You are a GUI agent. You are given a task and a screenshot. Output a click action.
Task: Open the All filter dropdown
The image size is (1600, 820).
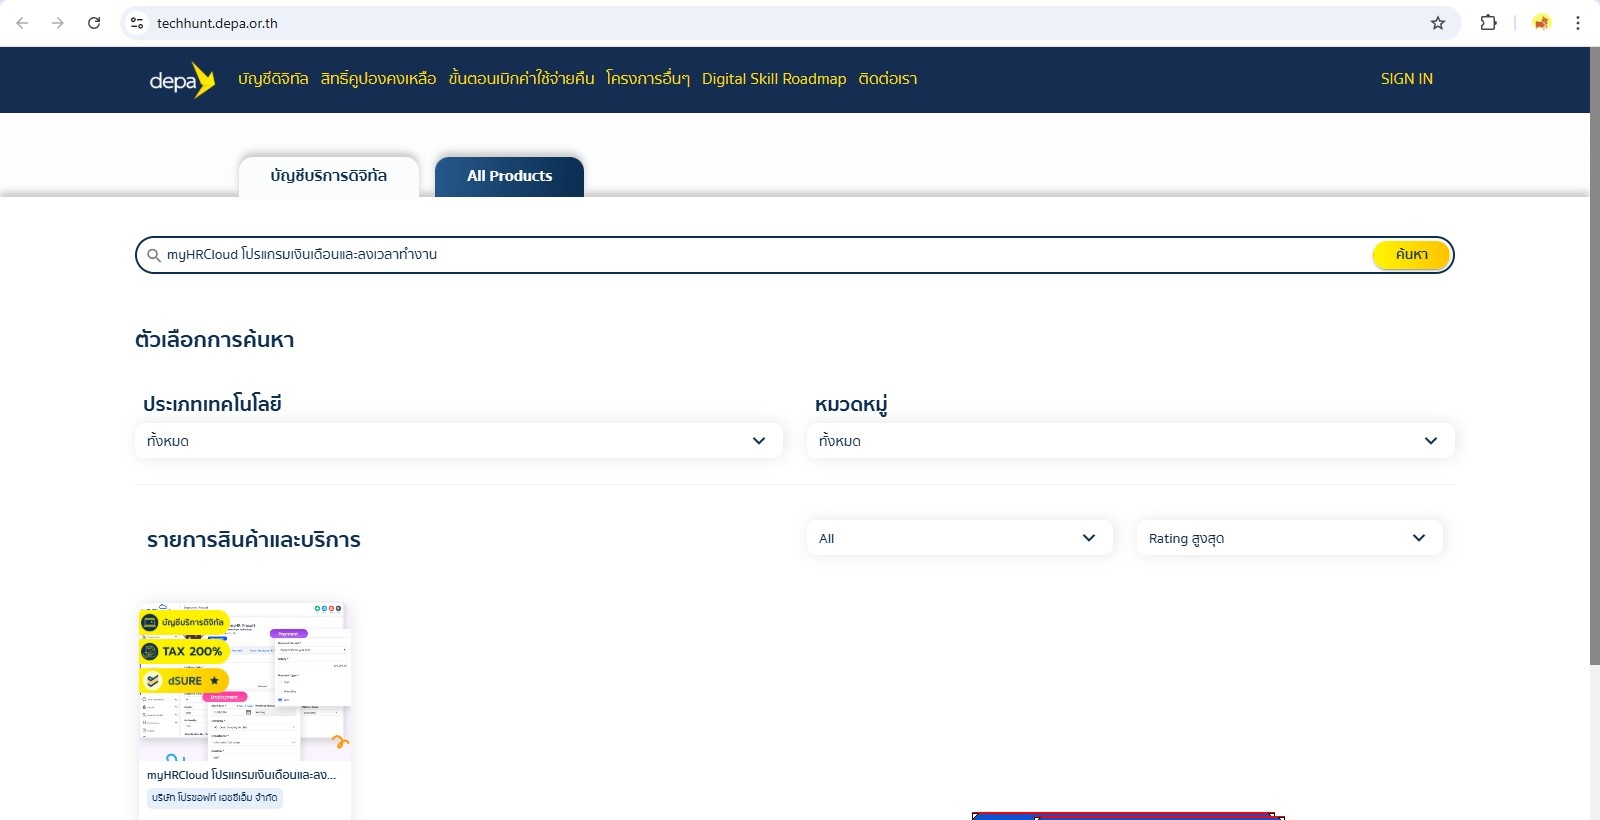pos(959,538)
